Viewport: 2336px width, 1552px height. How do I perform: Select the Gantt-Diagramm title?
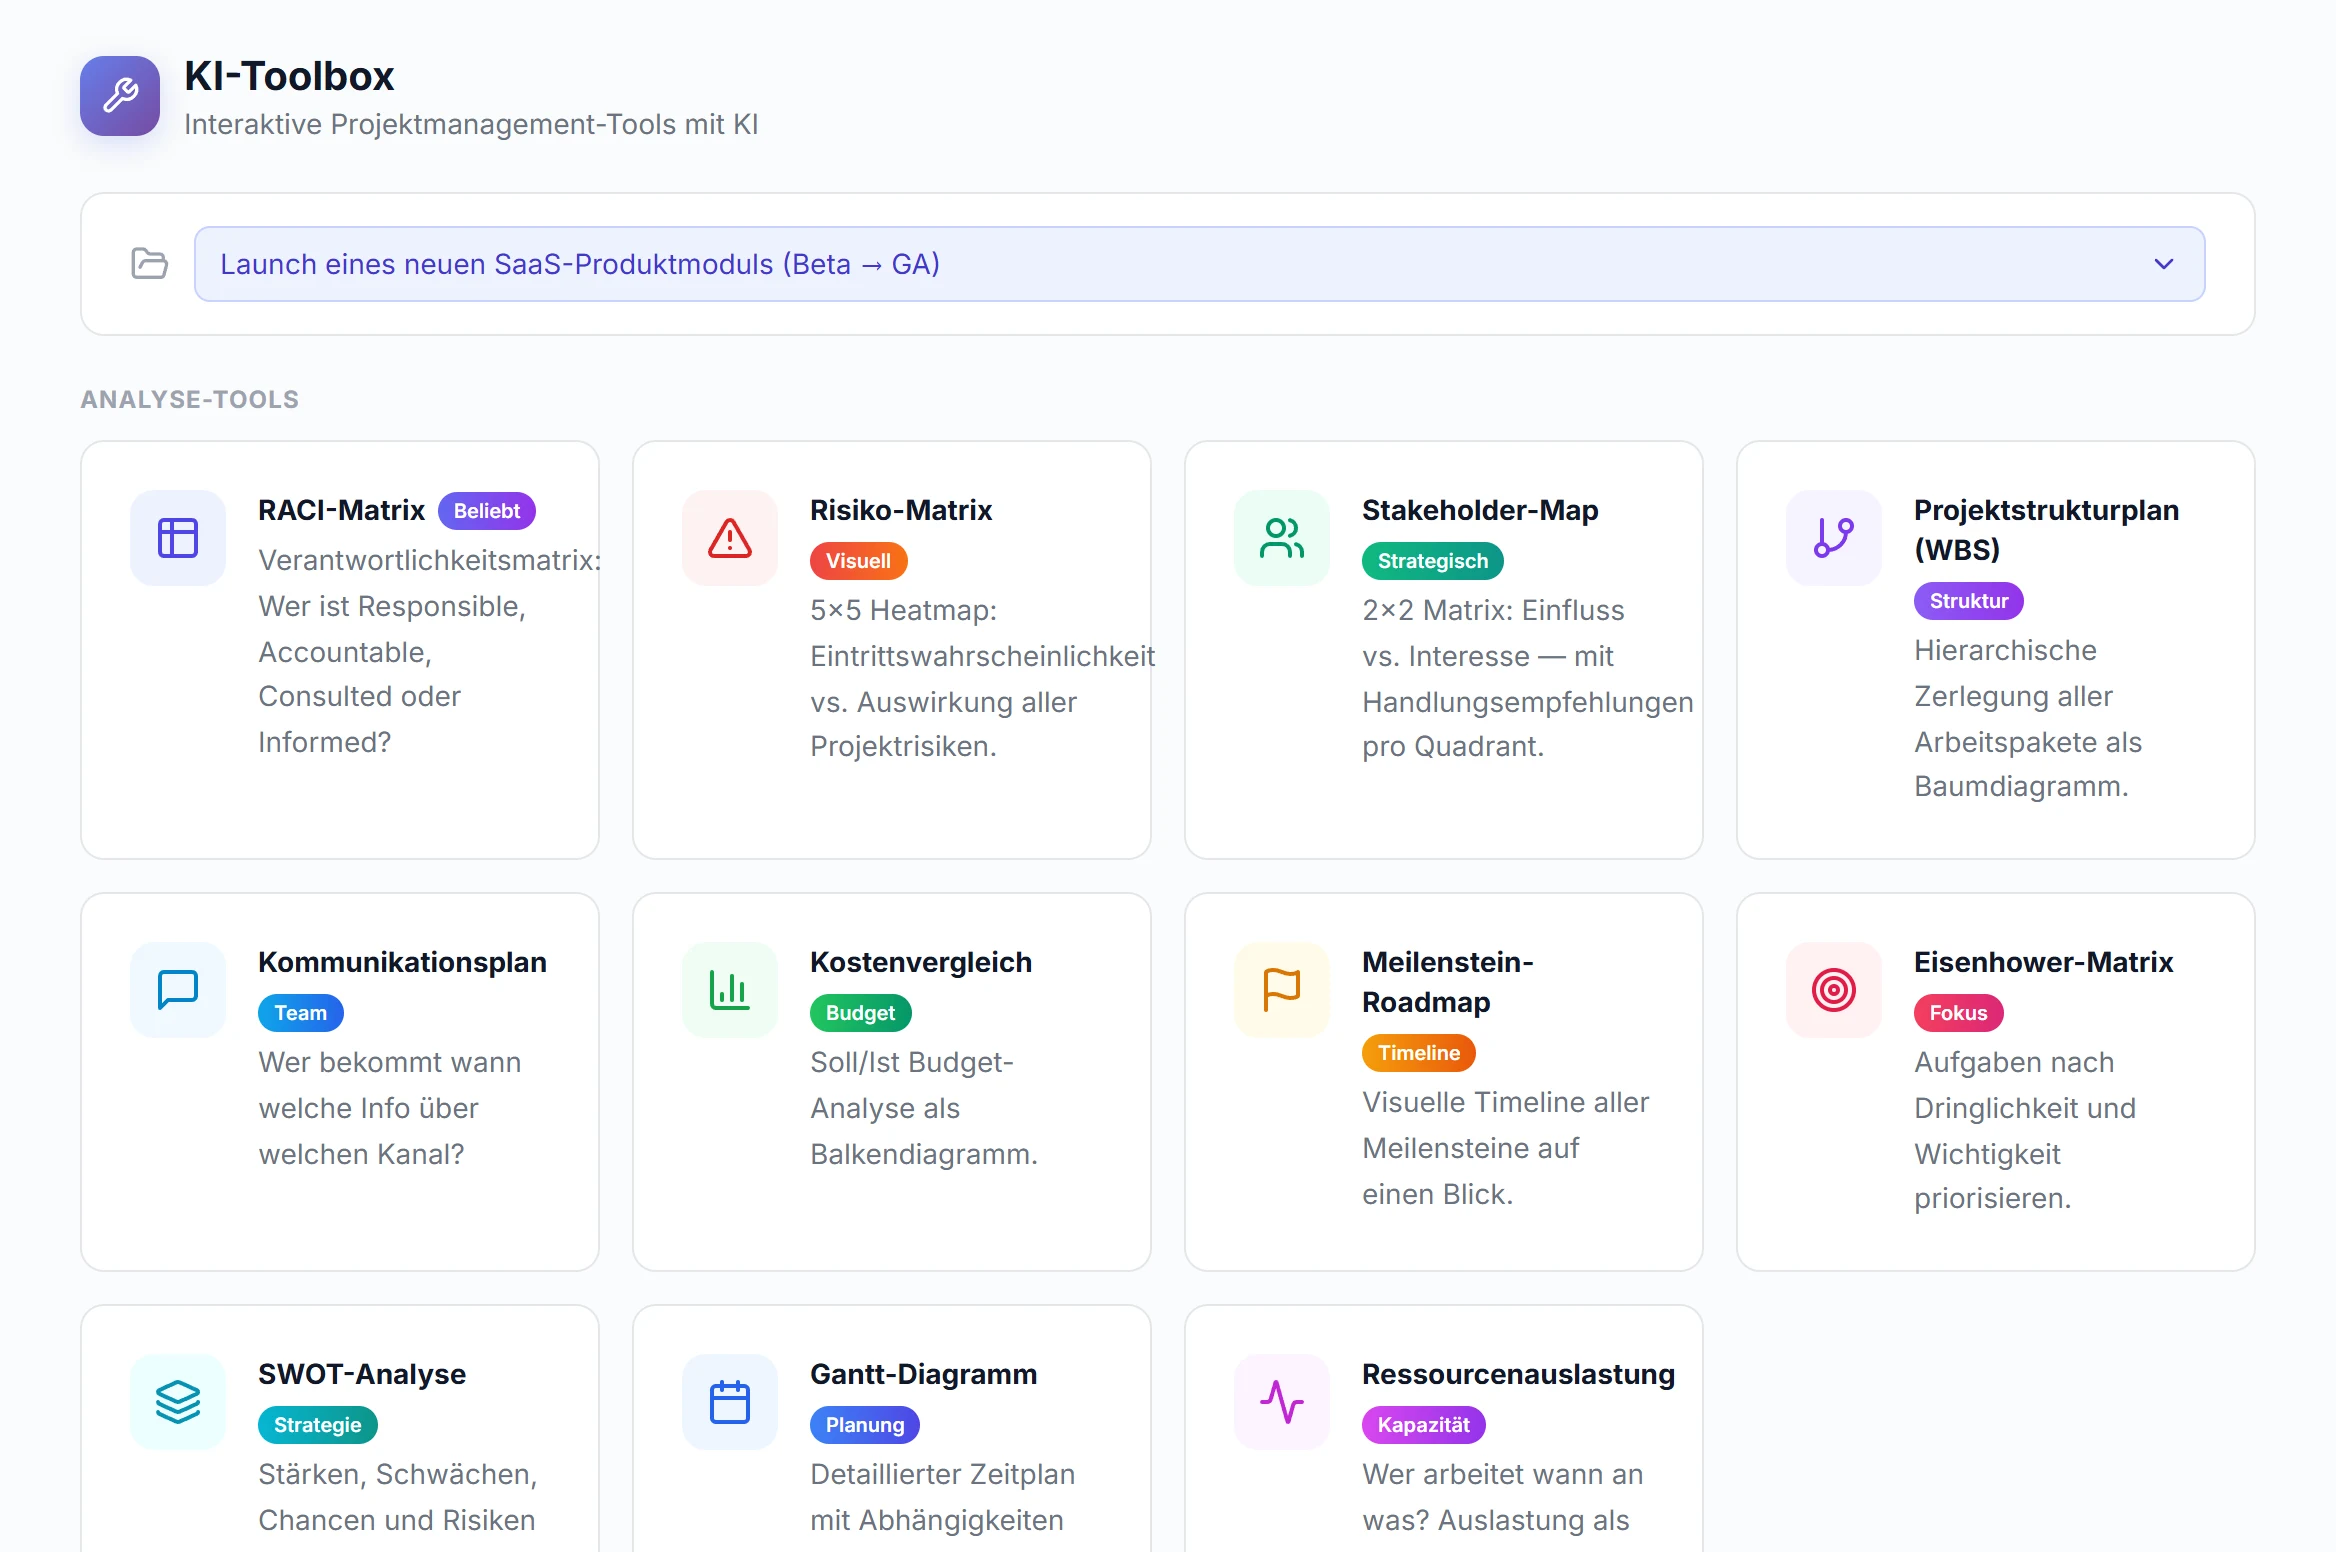click(923, 1374)
